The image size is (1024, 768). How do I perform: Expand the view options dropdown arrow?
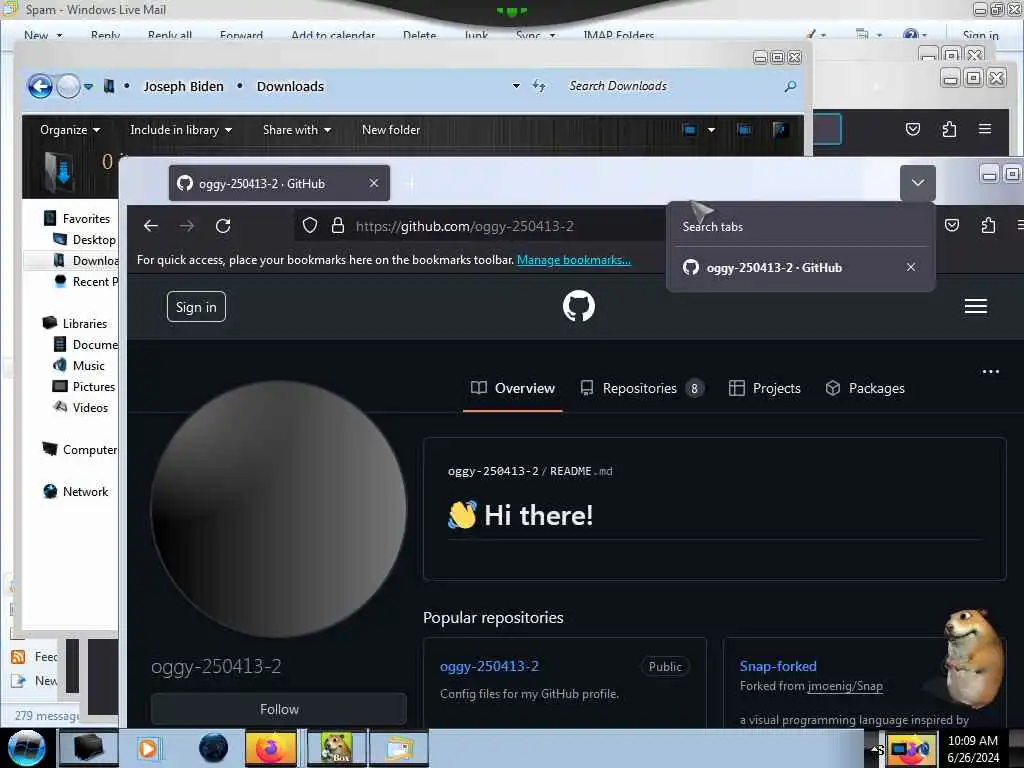pyautogui.click(x=711, y=129)
